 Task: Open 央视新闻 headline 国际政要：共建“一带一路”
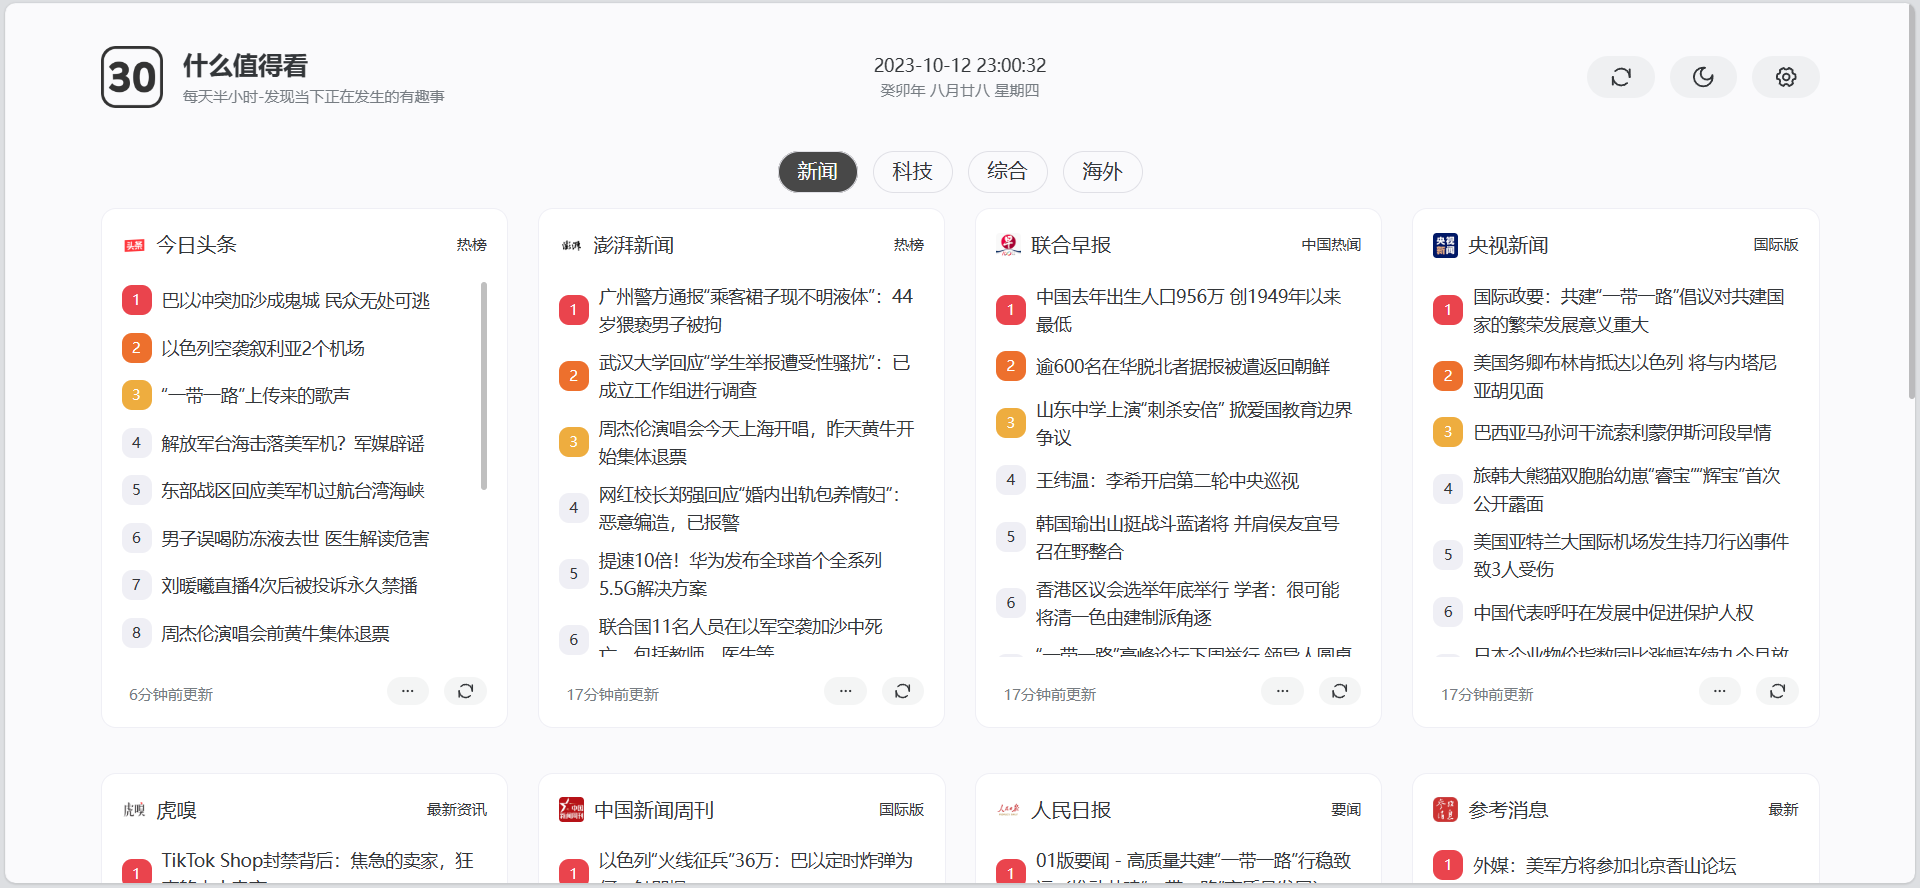click(x=1629, y=310)
